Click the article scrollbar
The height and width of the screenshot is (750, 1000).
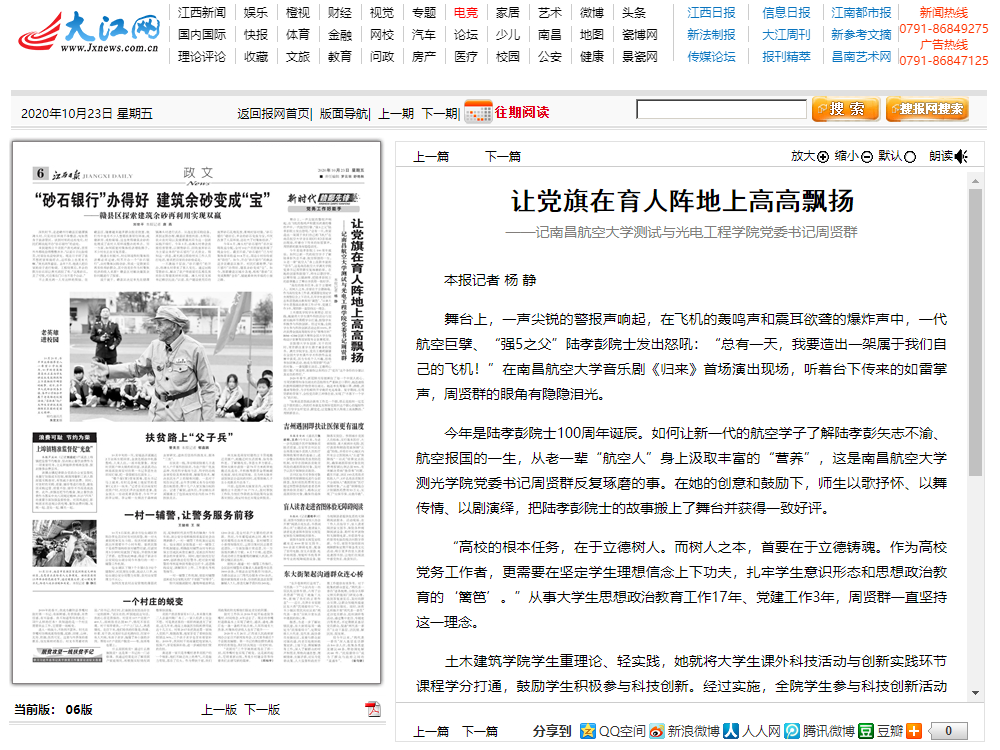(976, 300)
